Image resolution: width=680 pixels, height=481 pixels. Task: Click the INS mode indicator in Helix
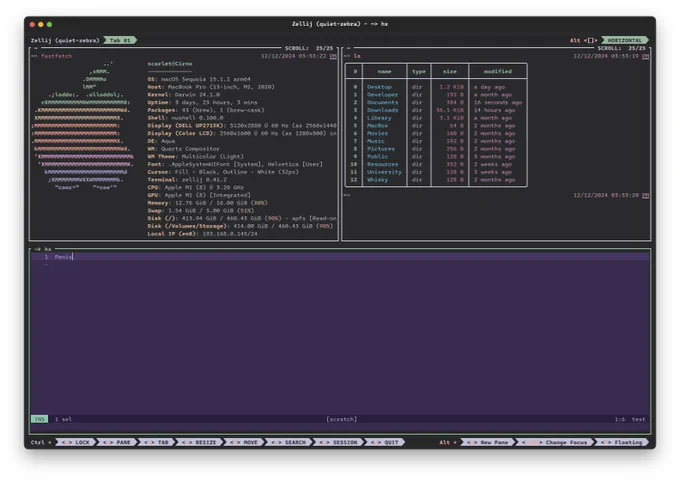[x=39, y=419]
